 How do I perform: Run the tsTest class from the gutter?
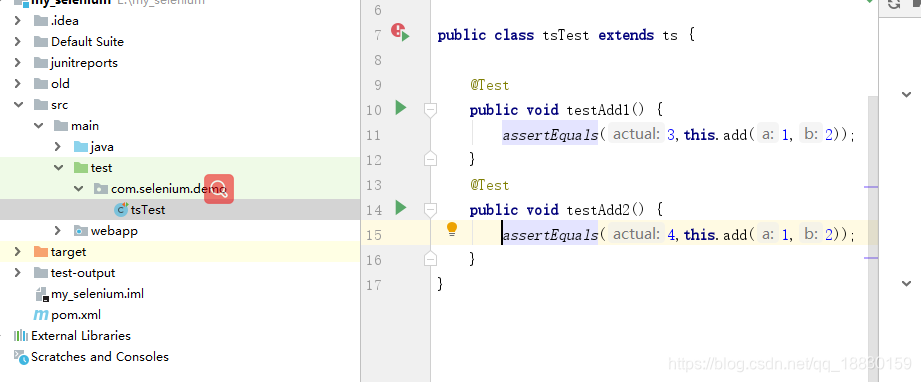tap(401, 32)
